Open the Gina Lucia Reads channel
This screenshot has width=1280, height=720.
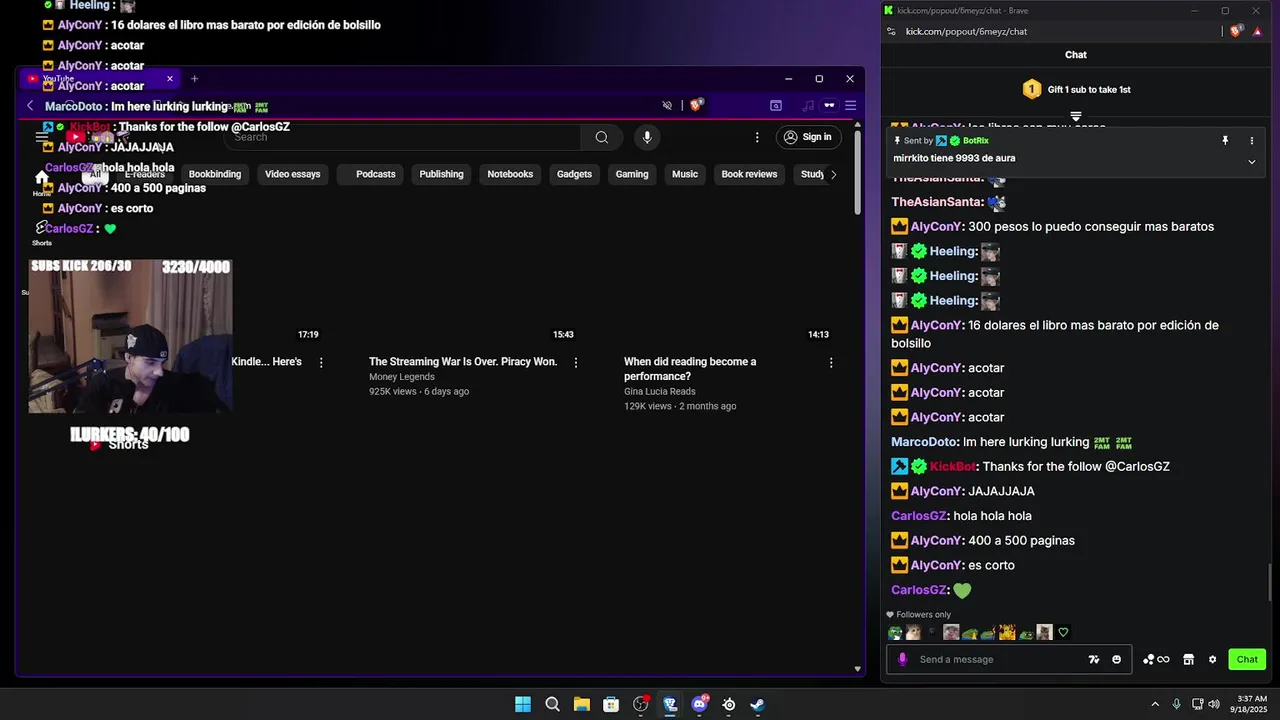pos(659,391)
